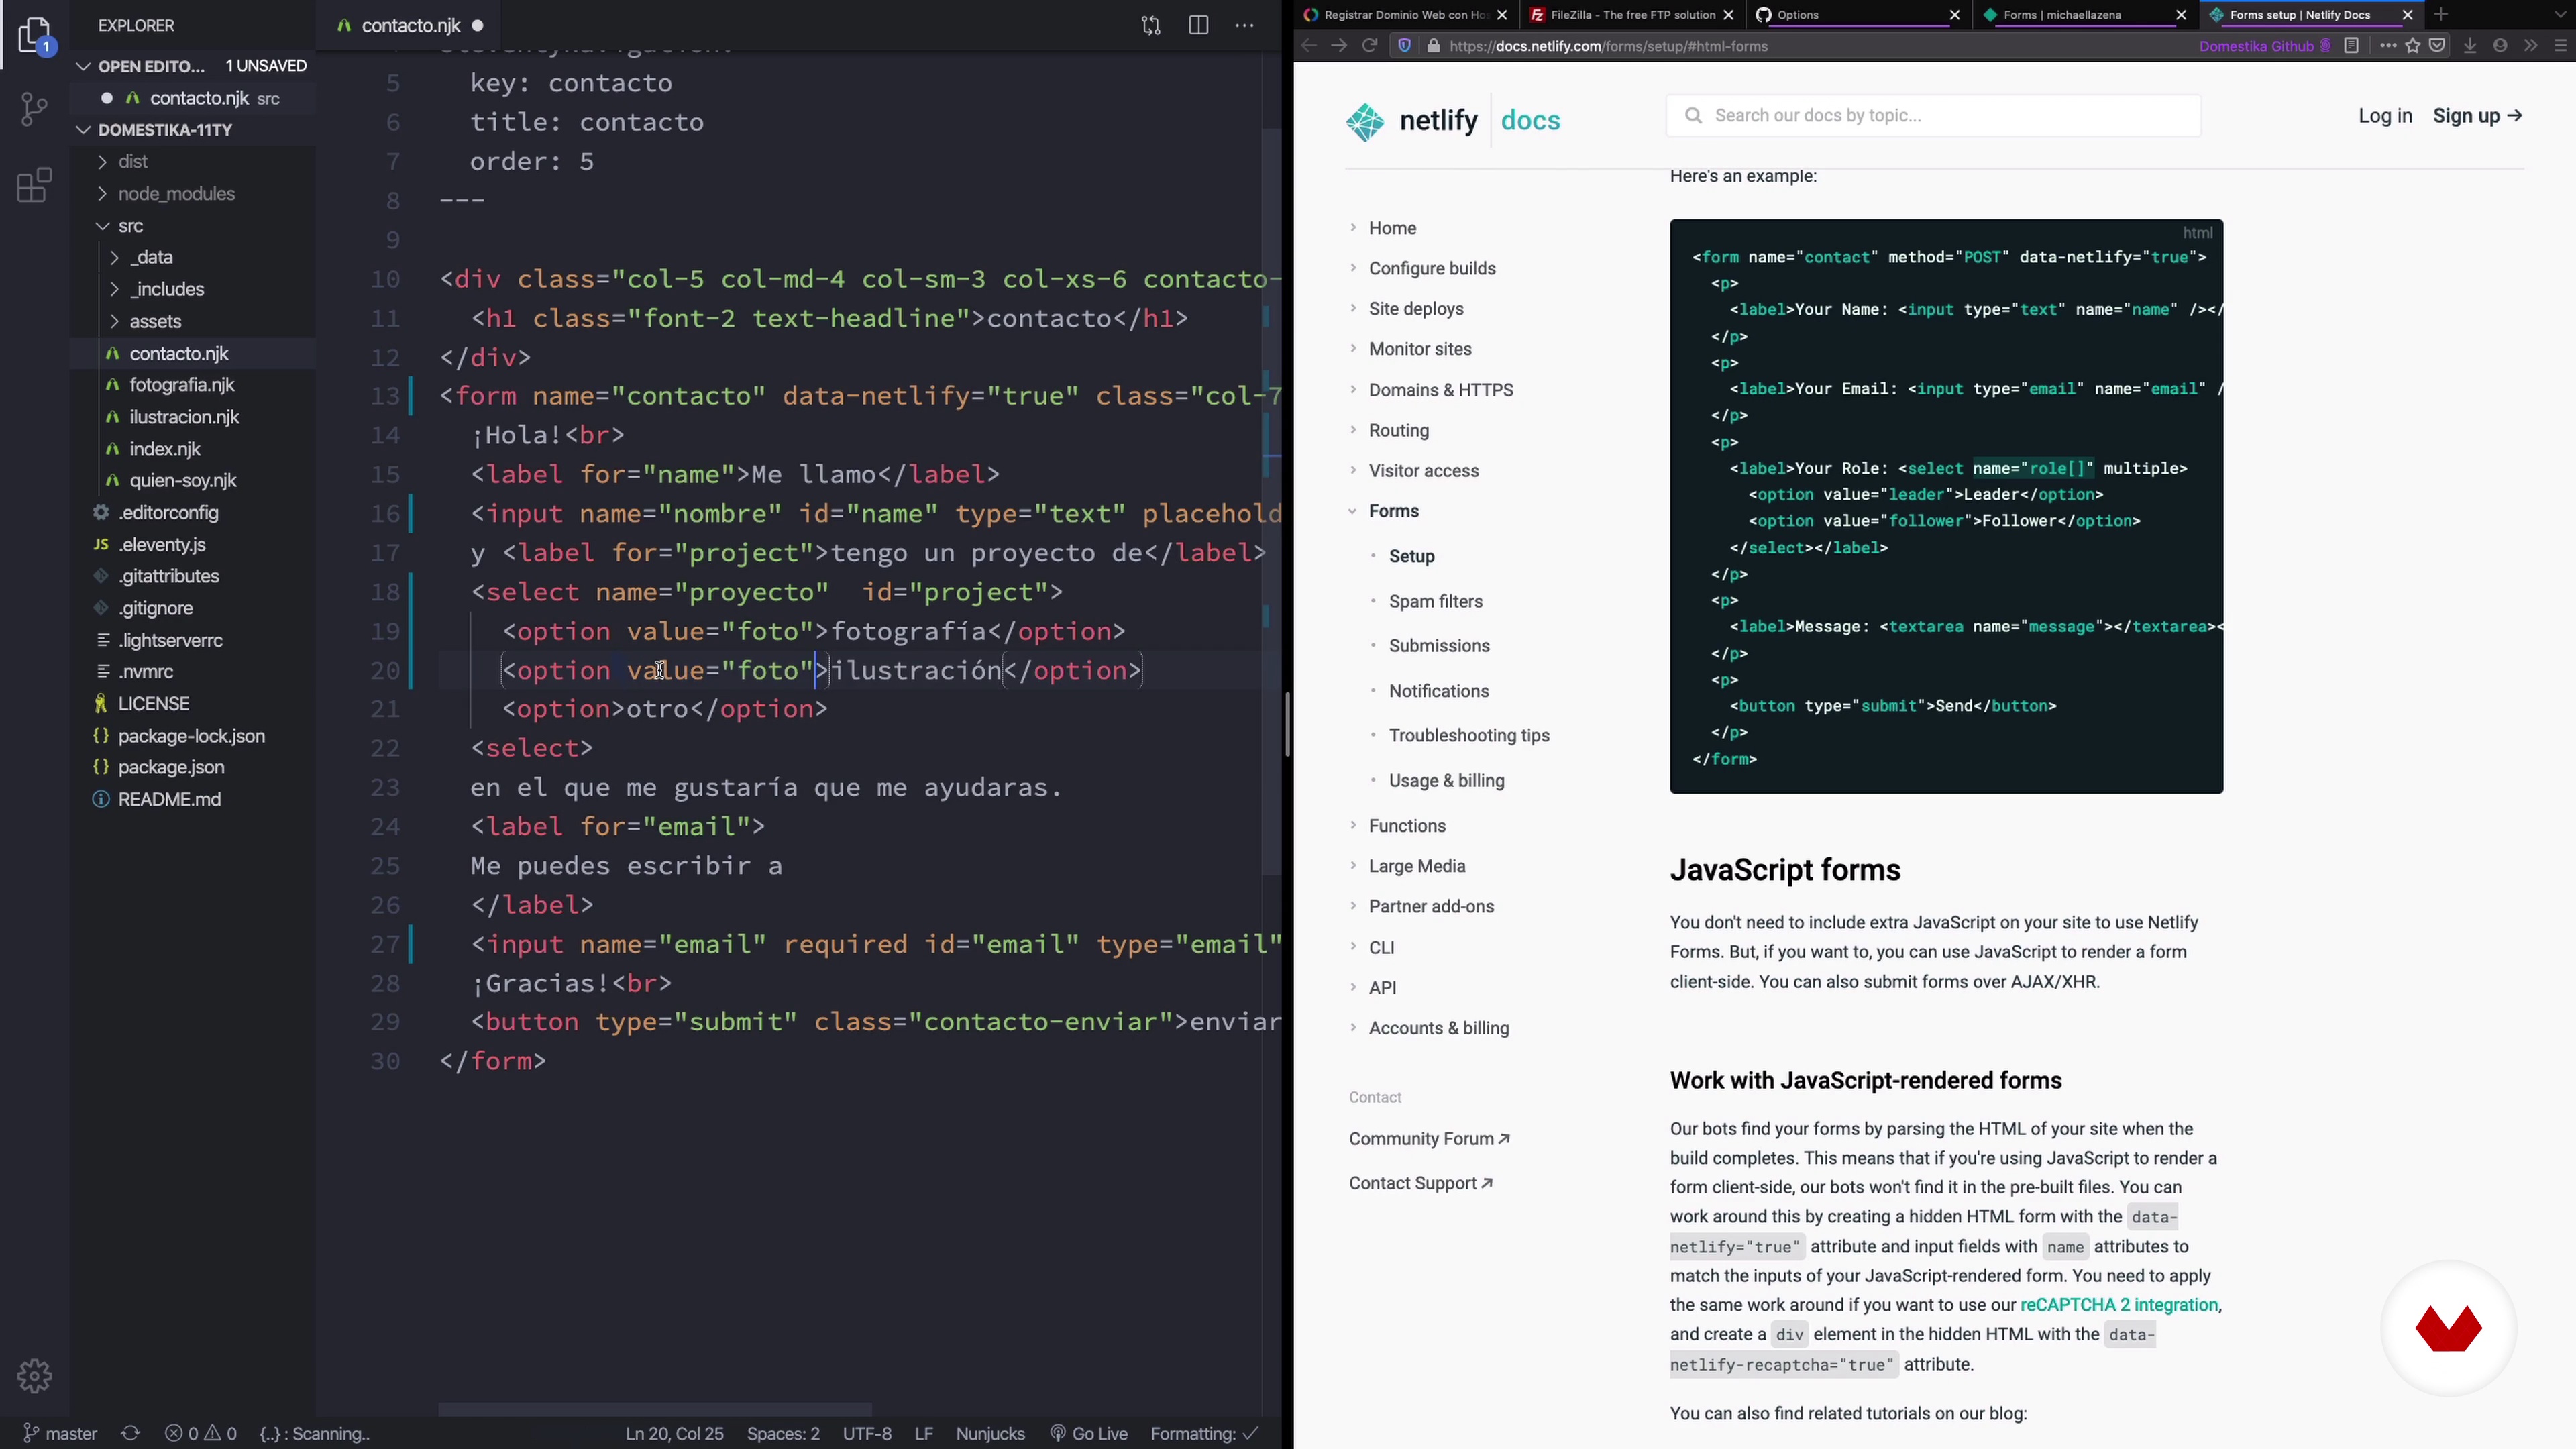This screenshot has height=1449, width=2576.
Task: Open the Source Control view
Action: (34, 109)
